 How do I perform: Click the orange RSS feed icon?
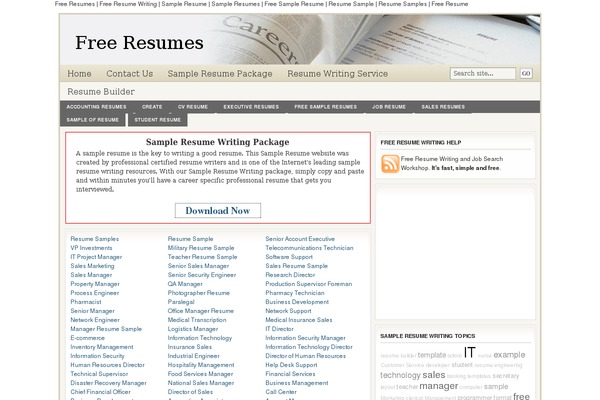click(390, 164)
